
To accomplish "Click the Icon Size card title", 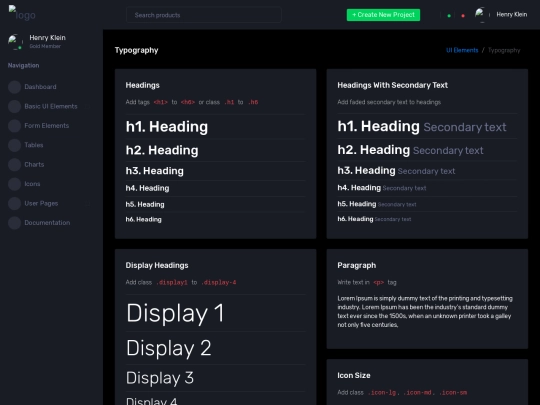I will 354,375.
